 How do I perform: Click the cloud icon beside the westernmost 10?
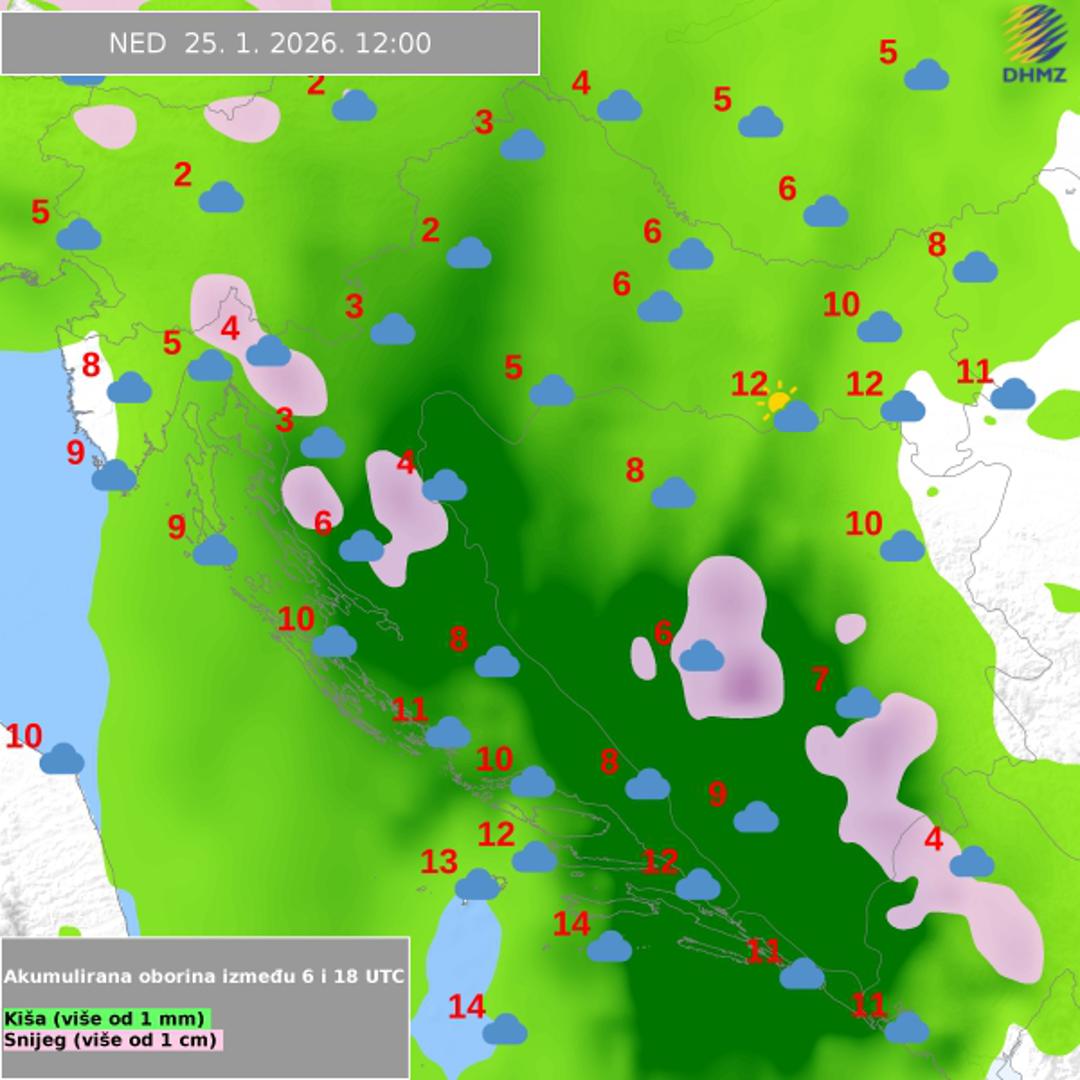click(62, 759)
